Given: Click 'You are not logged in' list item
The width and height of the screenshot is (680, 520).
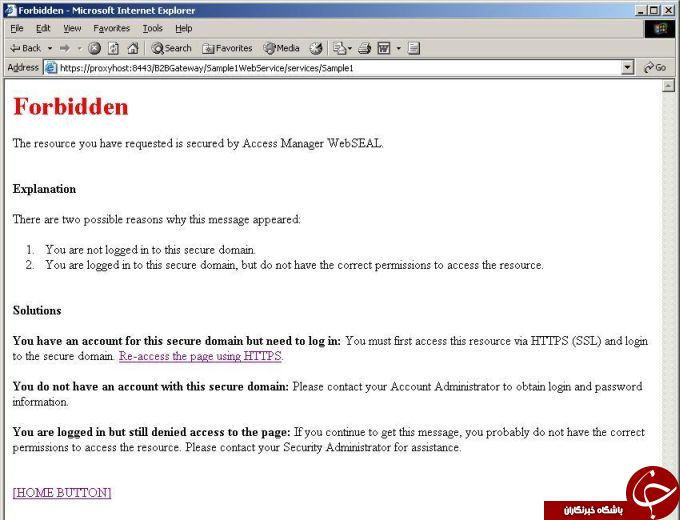Looking at the screenshot, I should (x=150, y=250).
